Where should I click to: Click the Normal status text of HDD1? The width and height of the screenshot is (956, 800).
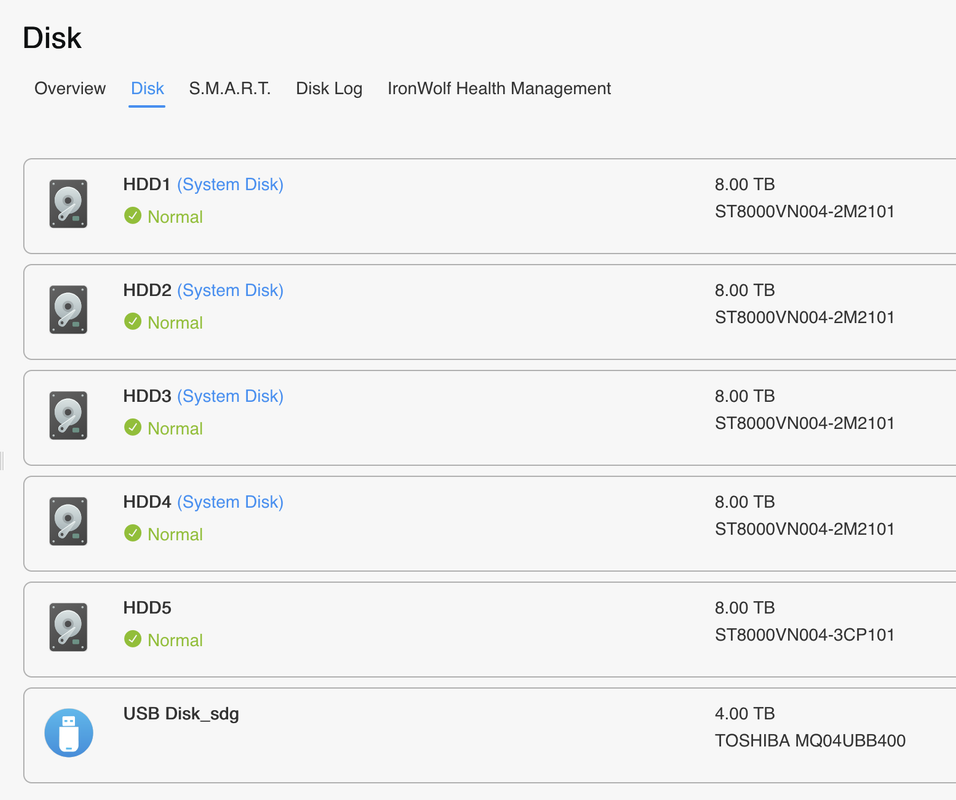click(175, 216)
